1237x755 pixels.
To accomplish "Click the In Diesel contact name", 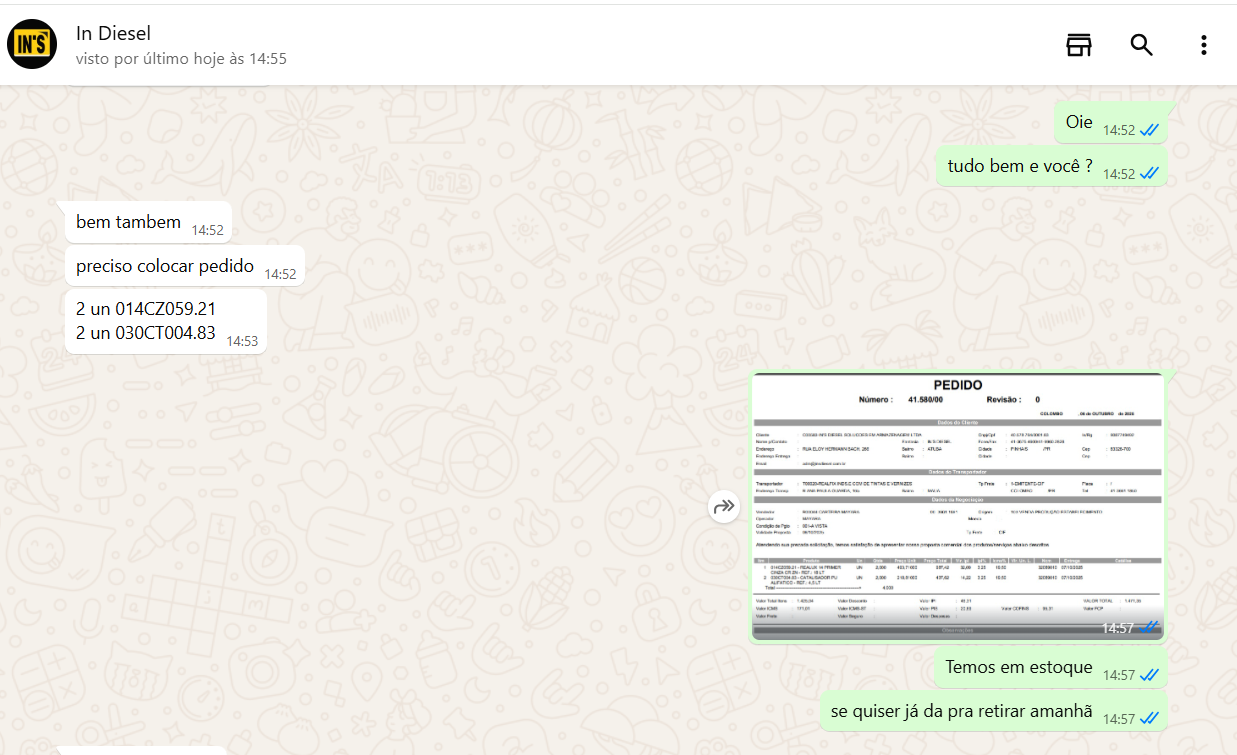I will (x=113, y=34).
